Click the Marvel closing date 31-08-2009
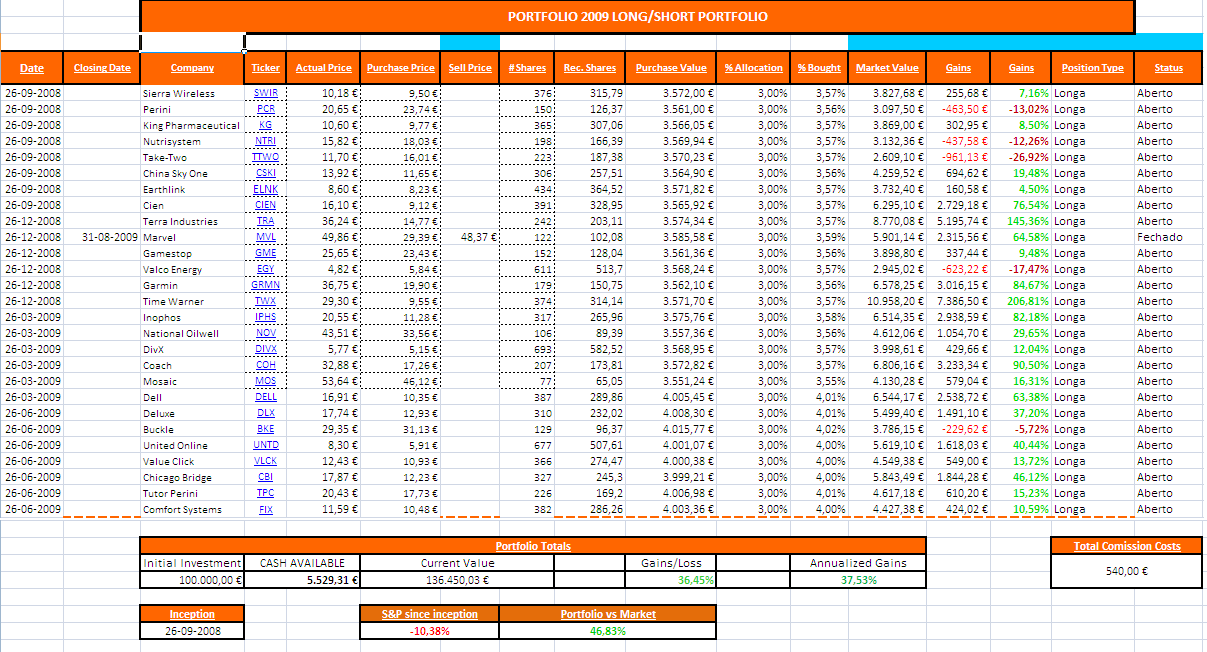 pyautogui.click(x=102, y=237)
